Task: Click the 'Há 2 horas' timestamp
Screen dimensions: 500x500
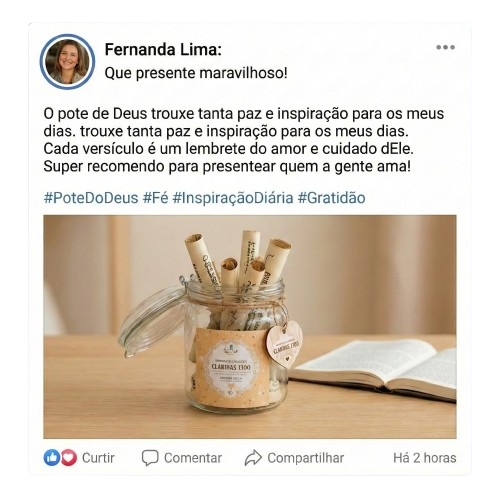Action: [424, 458]
